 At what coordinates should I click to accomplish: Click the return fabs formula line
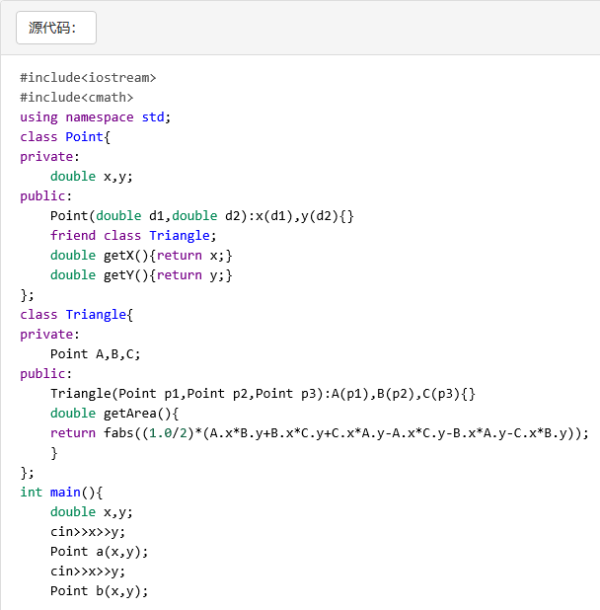320,433
